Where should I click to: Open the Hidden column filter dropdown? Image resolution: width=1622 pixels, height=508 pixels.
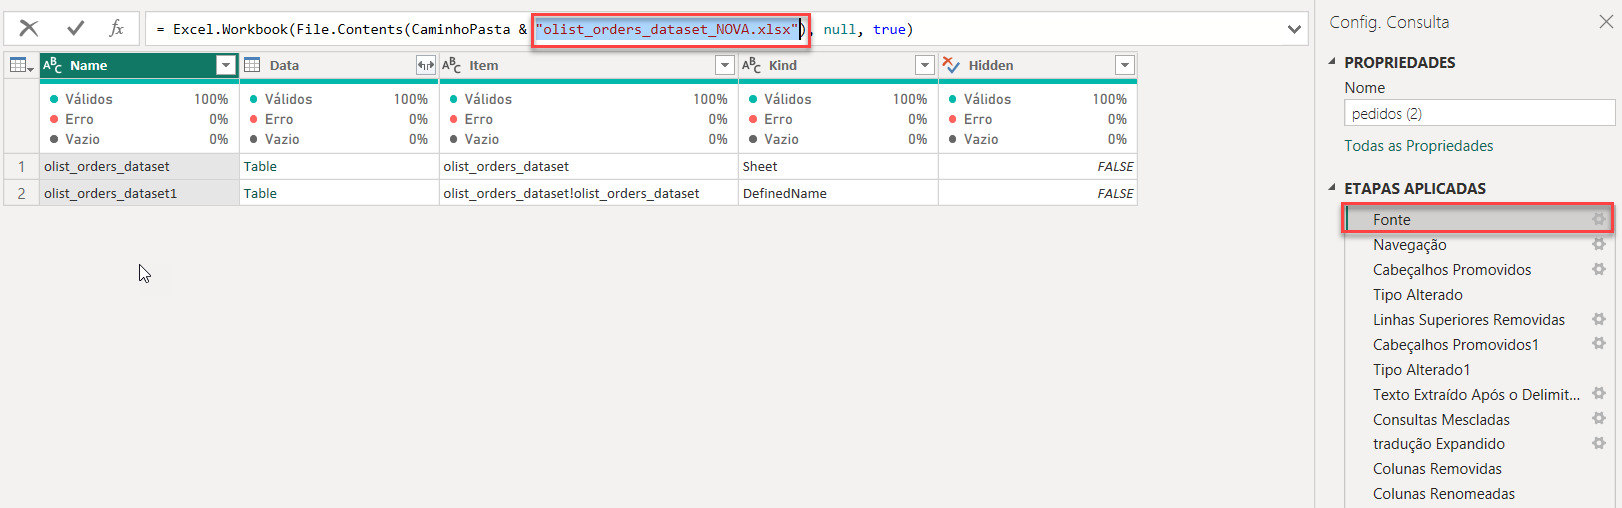pyautogui.click(x=1125, y=65)
